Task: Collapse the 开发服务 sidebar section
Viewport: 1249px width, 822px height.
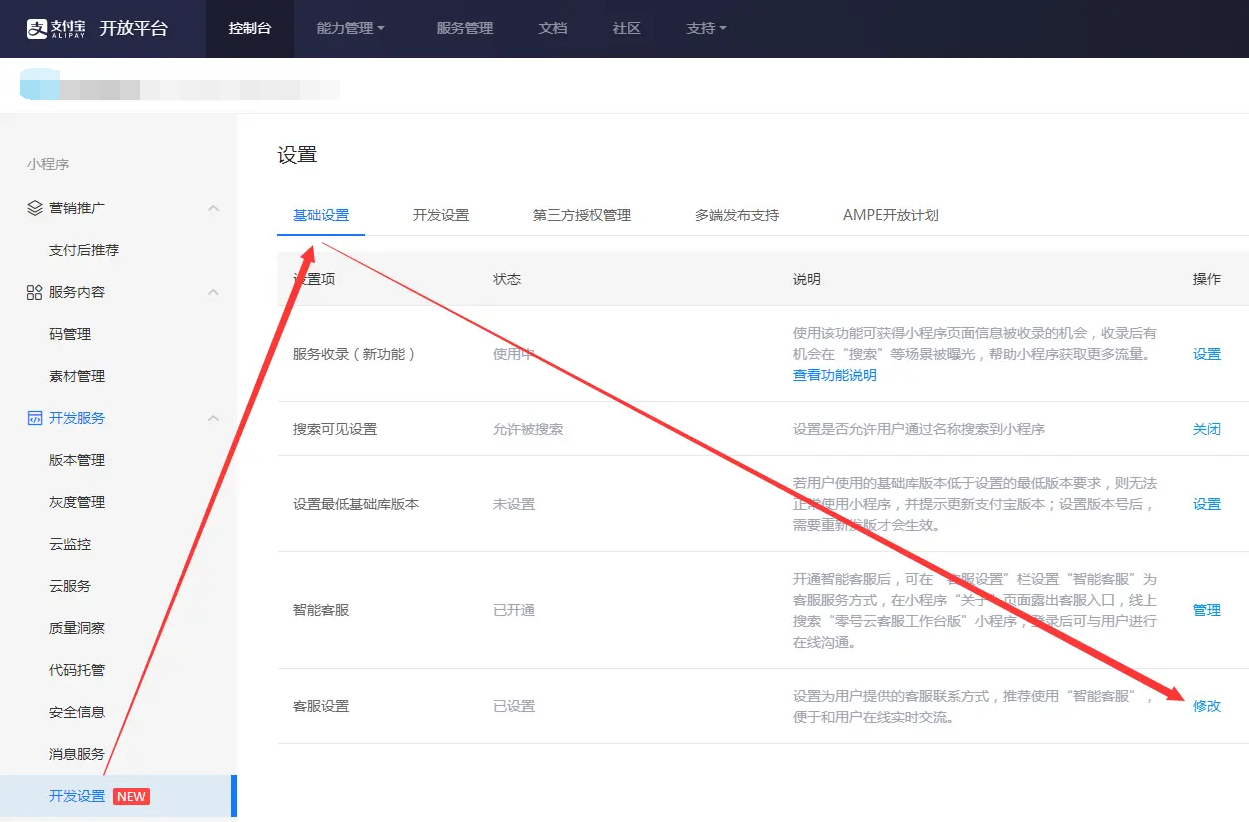Action: 213,418
